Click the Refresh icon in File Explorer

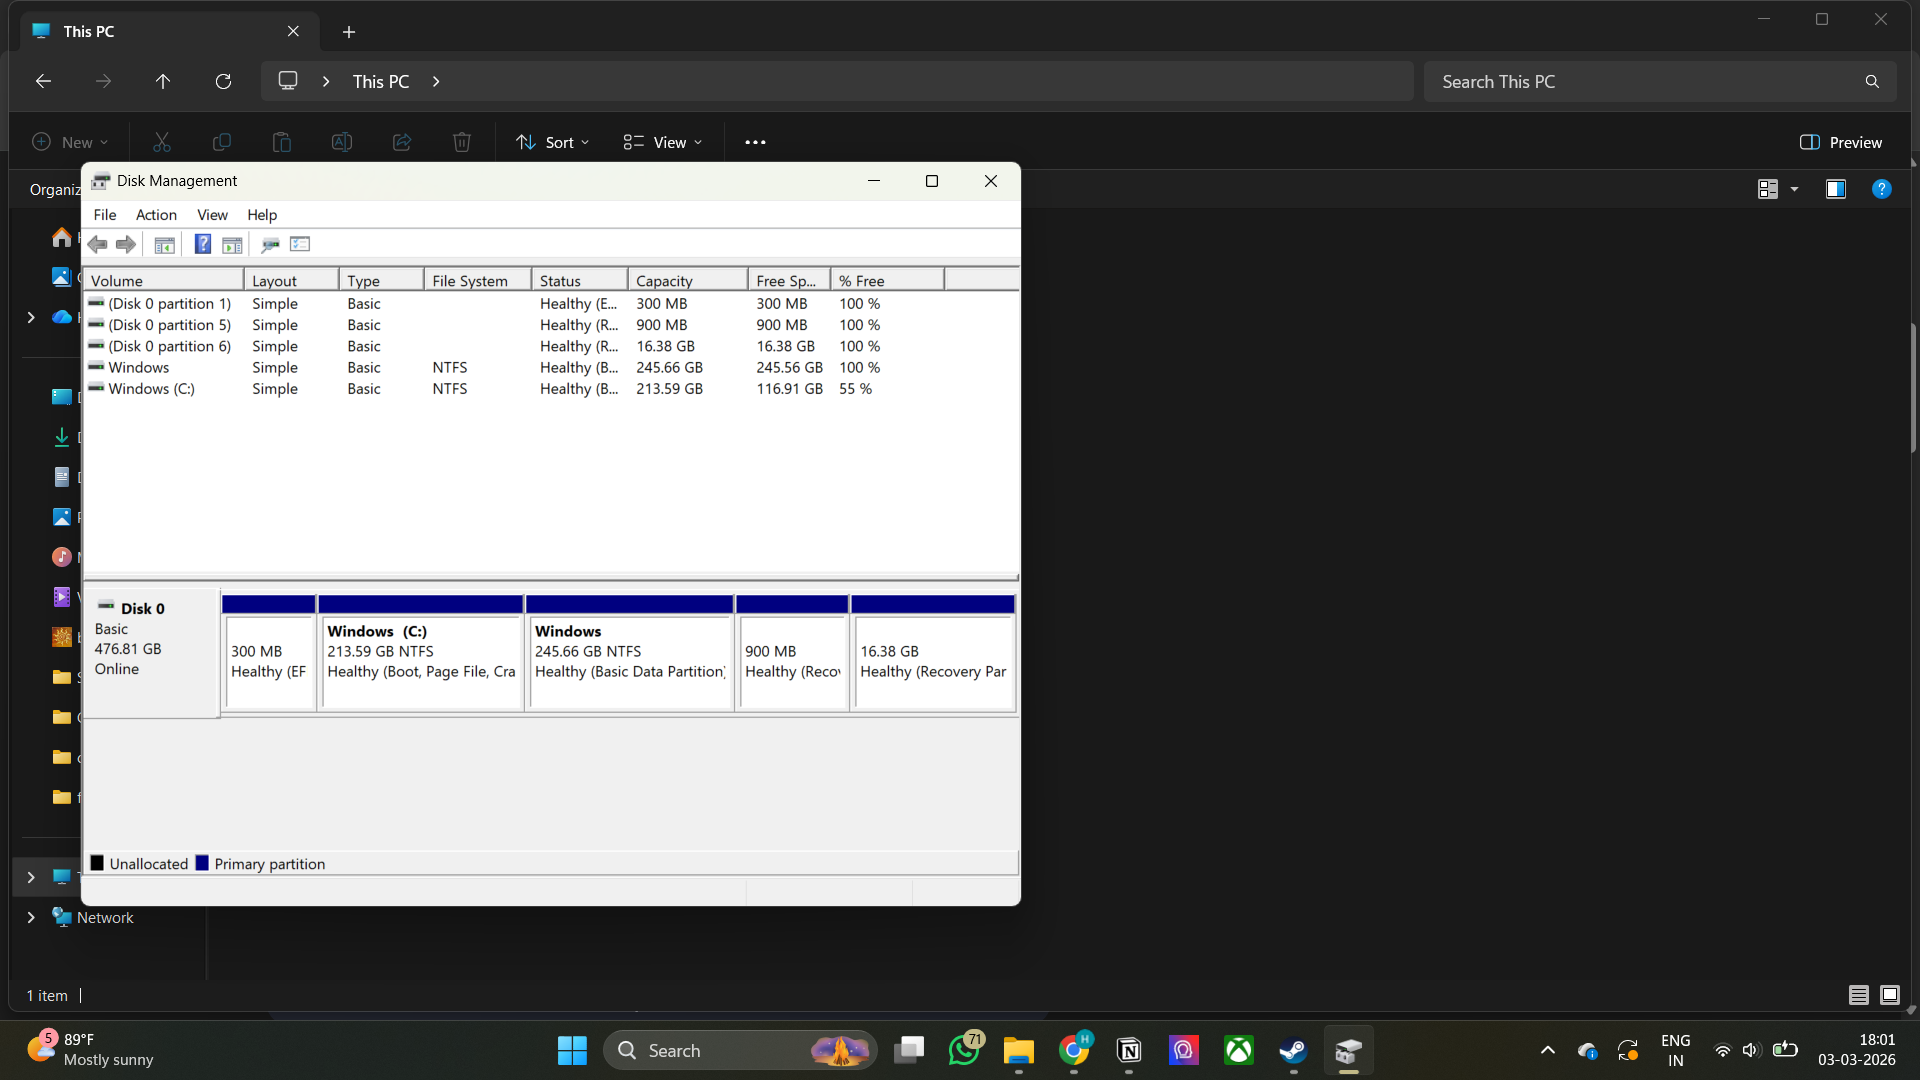point(223,81)
